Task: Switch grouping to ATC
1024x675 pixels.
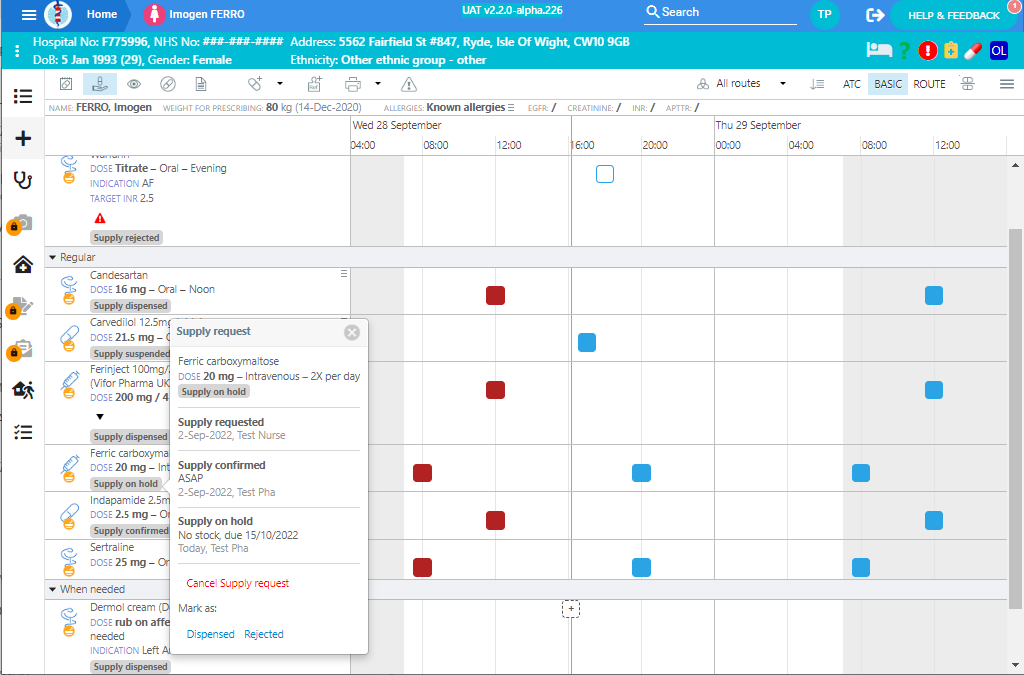Action: [x=852, y=84]
